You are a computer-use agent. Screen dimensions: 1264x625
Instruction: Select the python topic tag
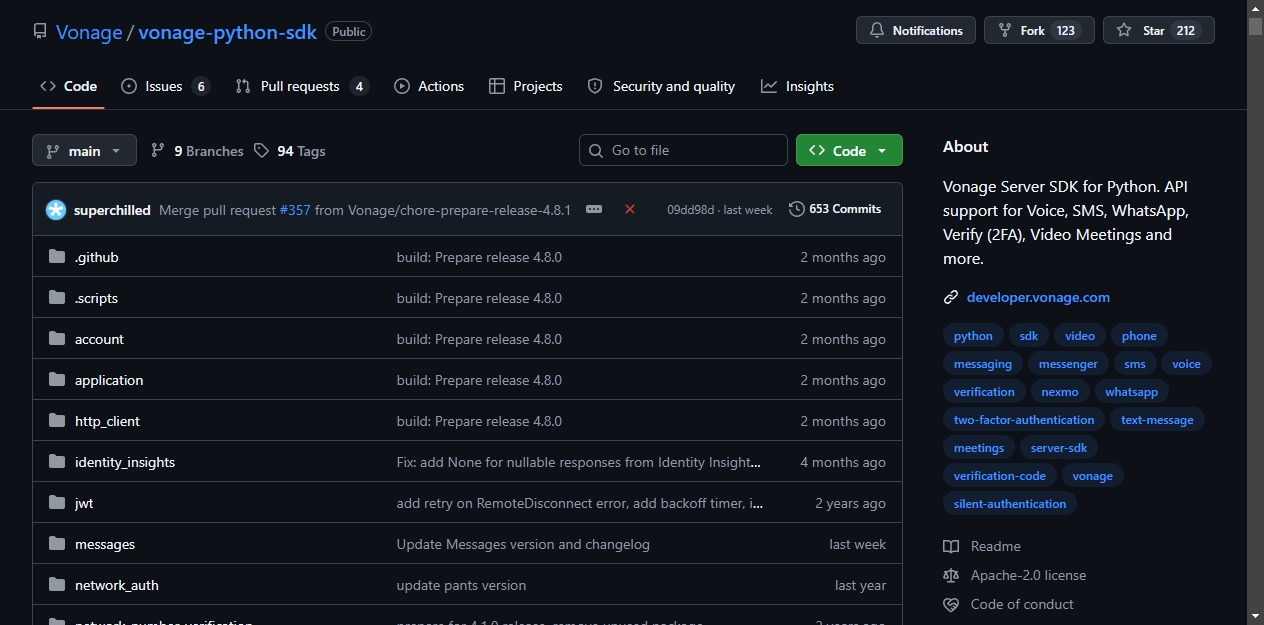coord(973,336)
